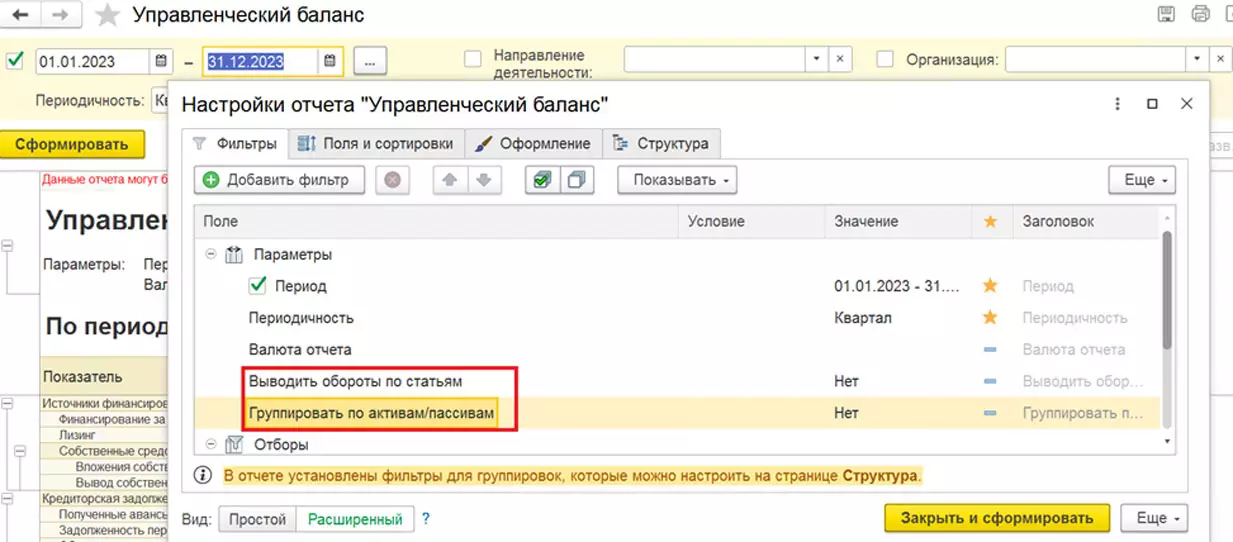Viewport: 1233px width, 542px height.
Task: Toggle the period checkbox near dates
Action: [x=15, y=61]
